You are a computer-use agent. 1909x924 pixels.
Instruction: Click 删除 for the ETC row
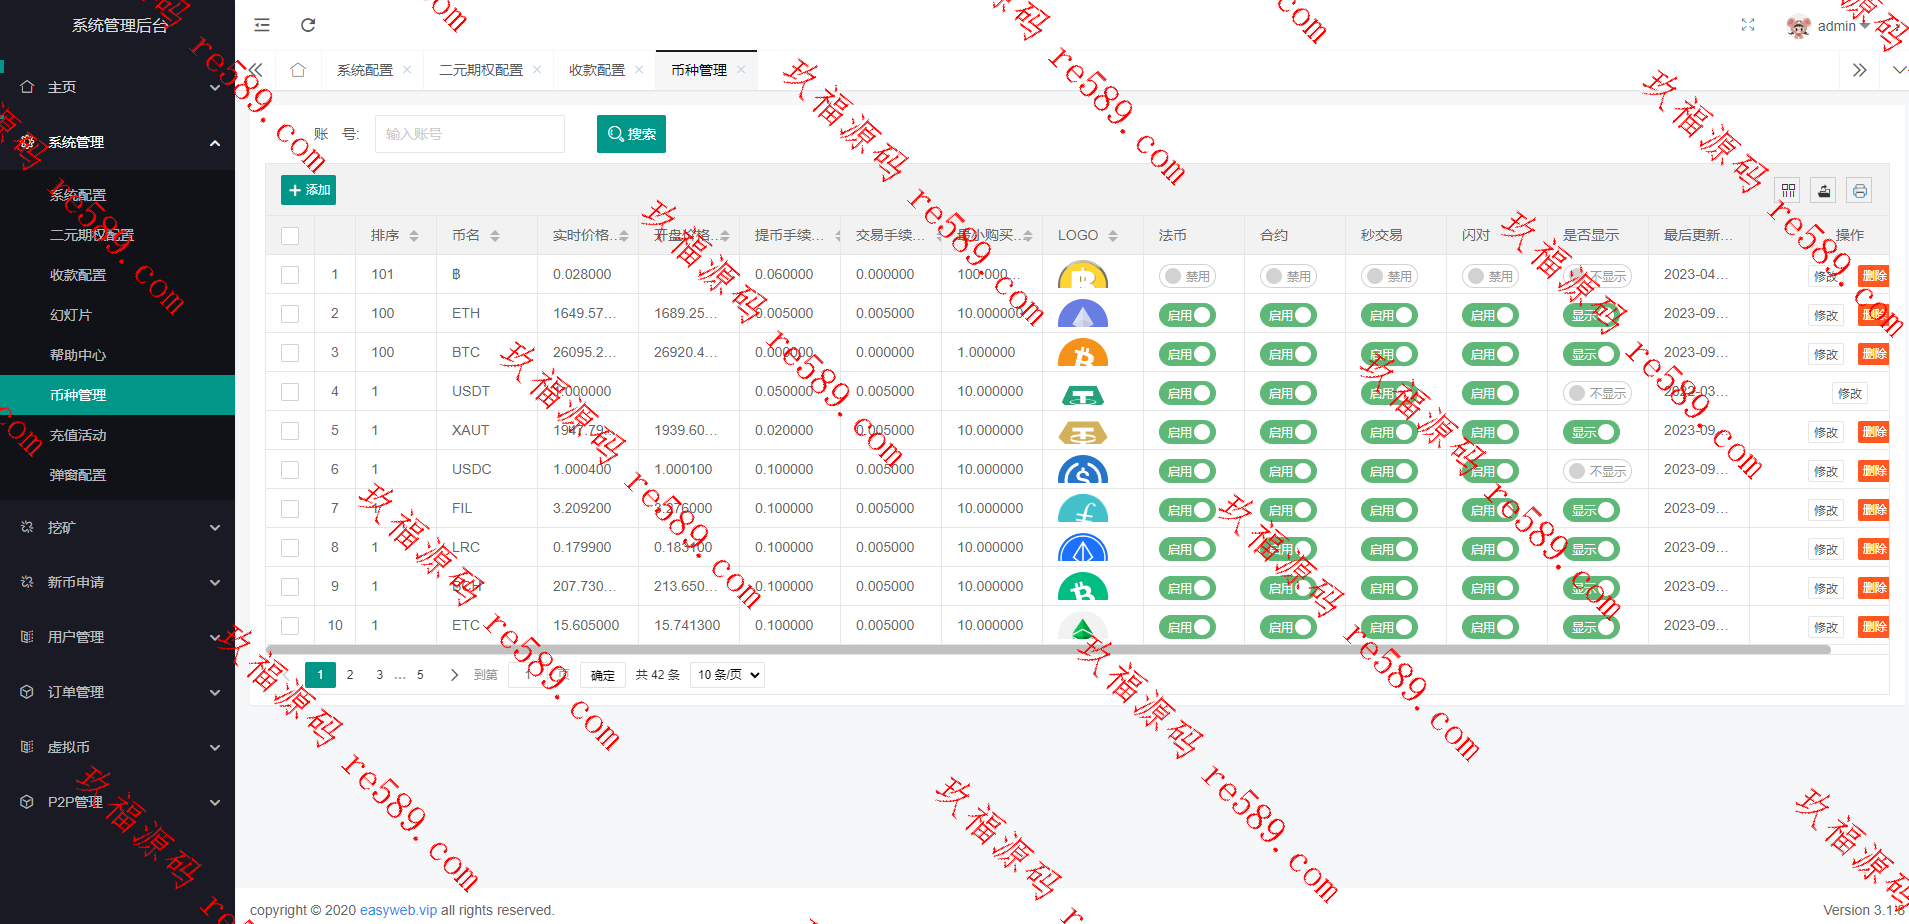tap(1874, 627)
